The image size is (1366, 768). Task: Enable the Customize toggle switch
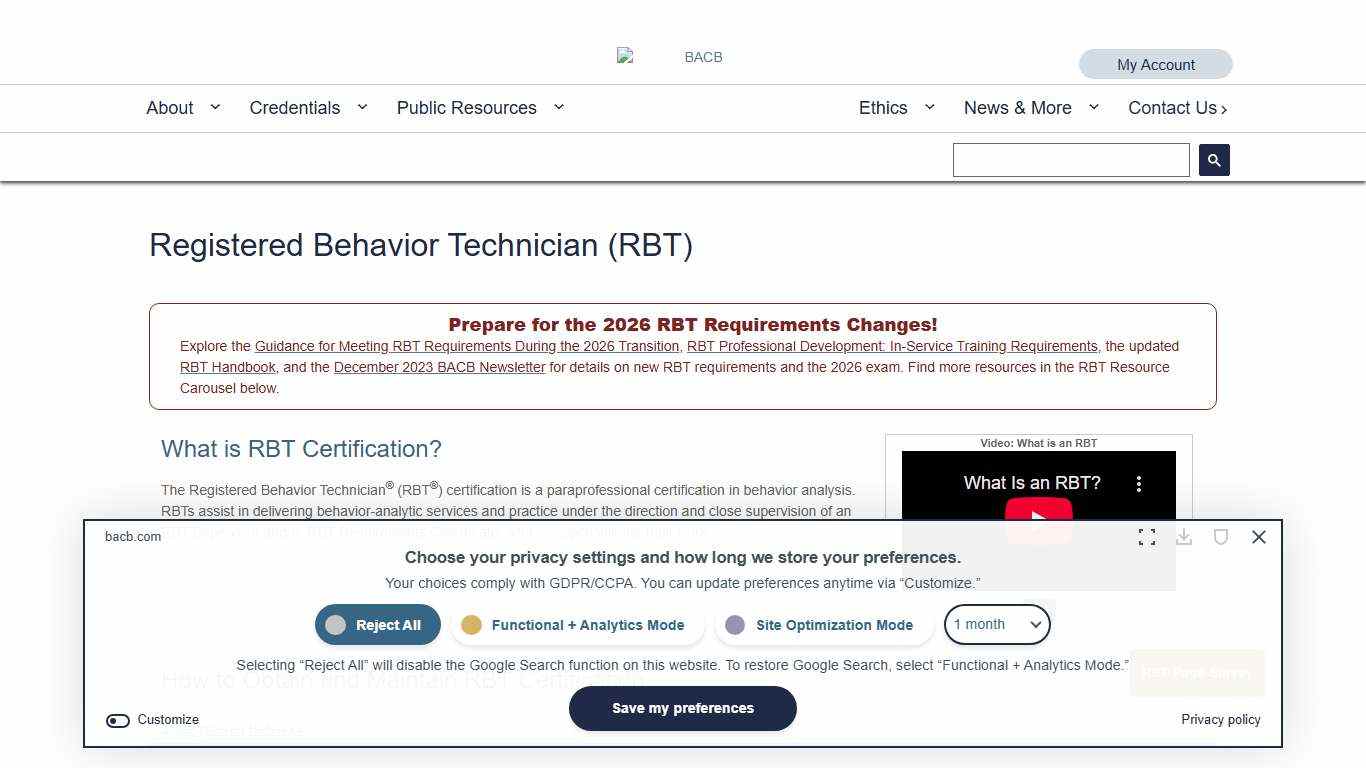(x=118, y=720)
